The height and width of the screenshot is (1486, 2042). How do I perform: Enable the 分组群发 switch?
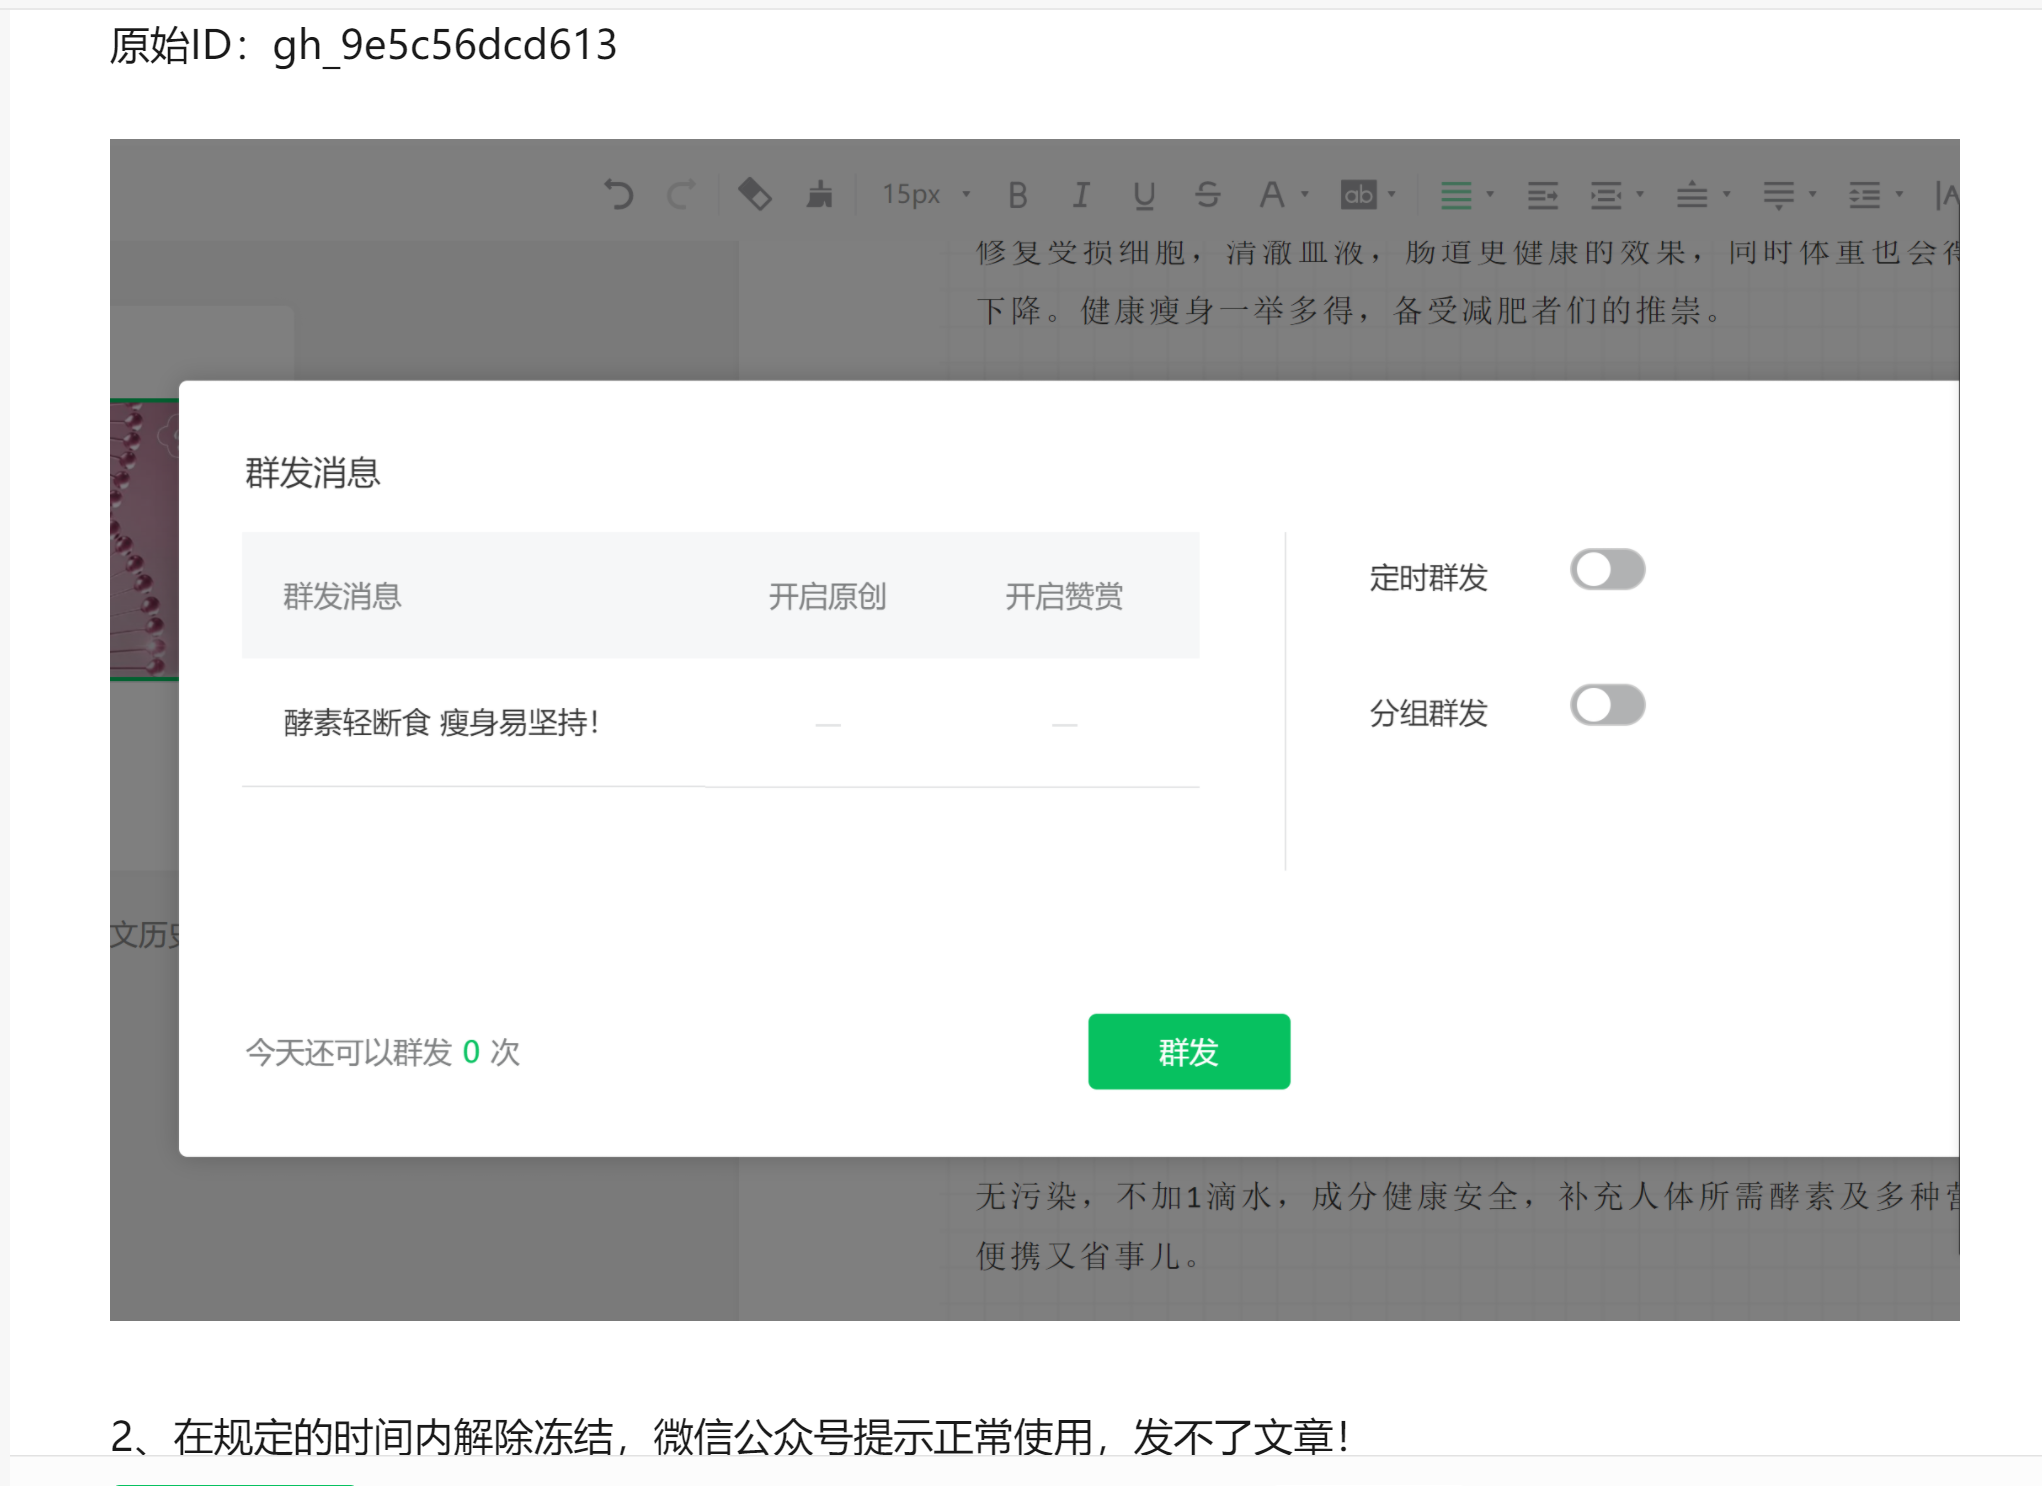point(1606,706)
